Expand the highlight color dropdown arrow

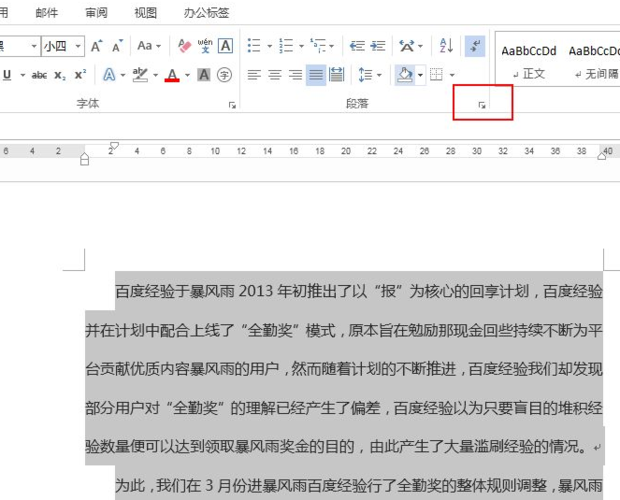[x=155, y=75]
